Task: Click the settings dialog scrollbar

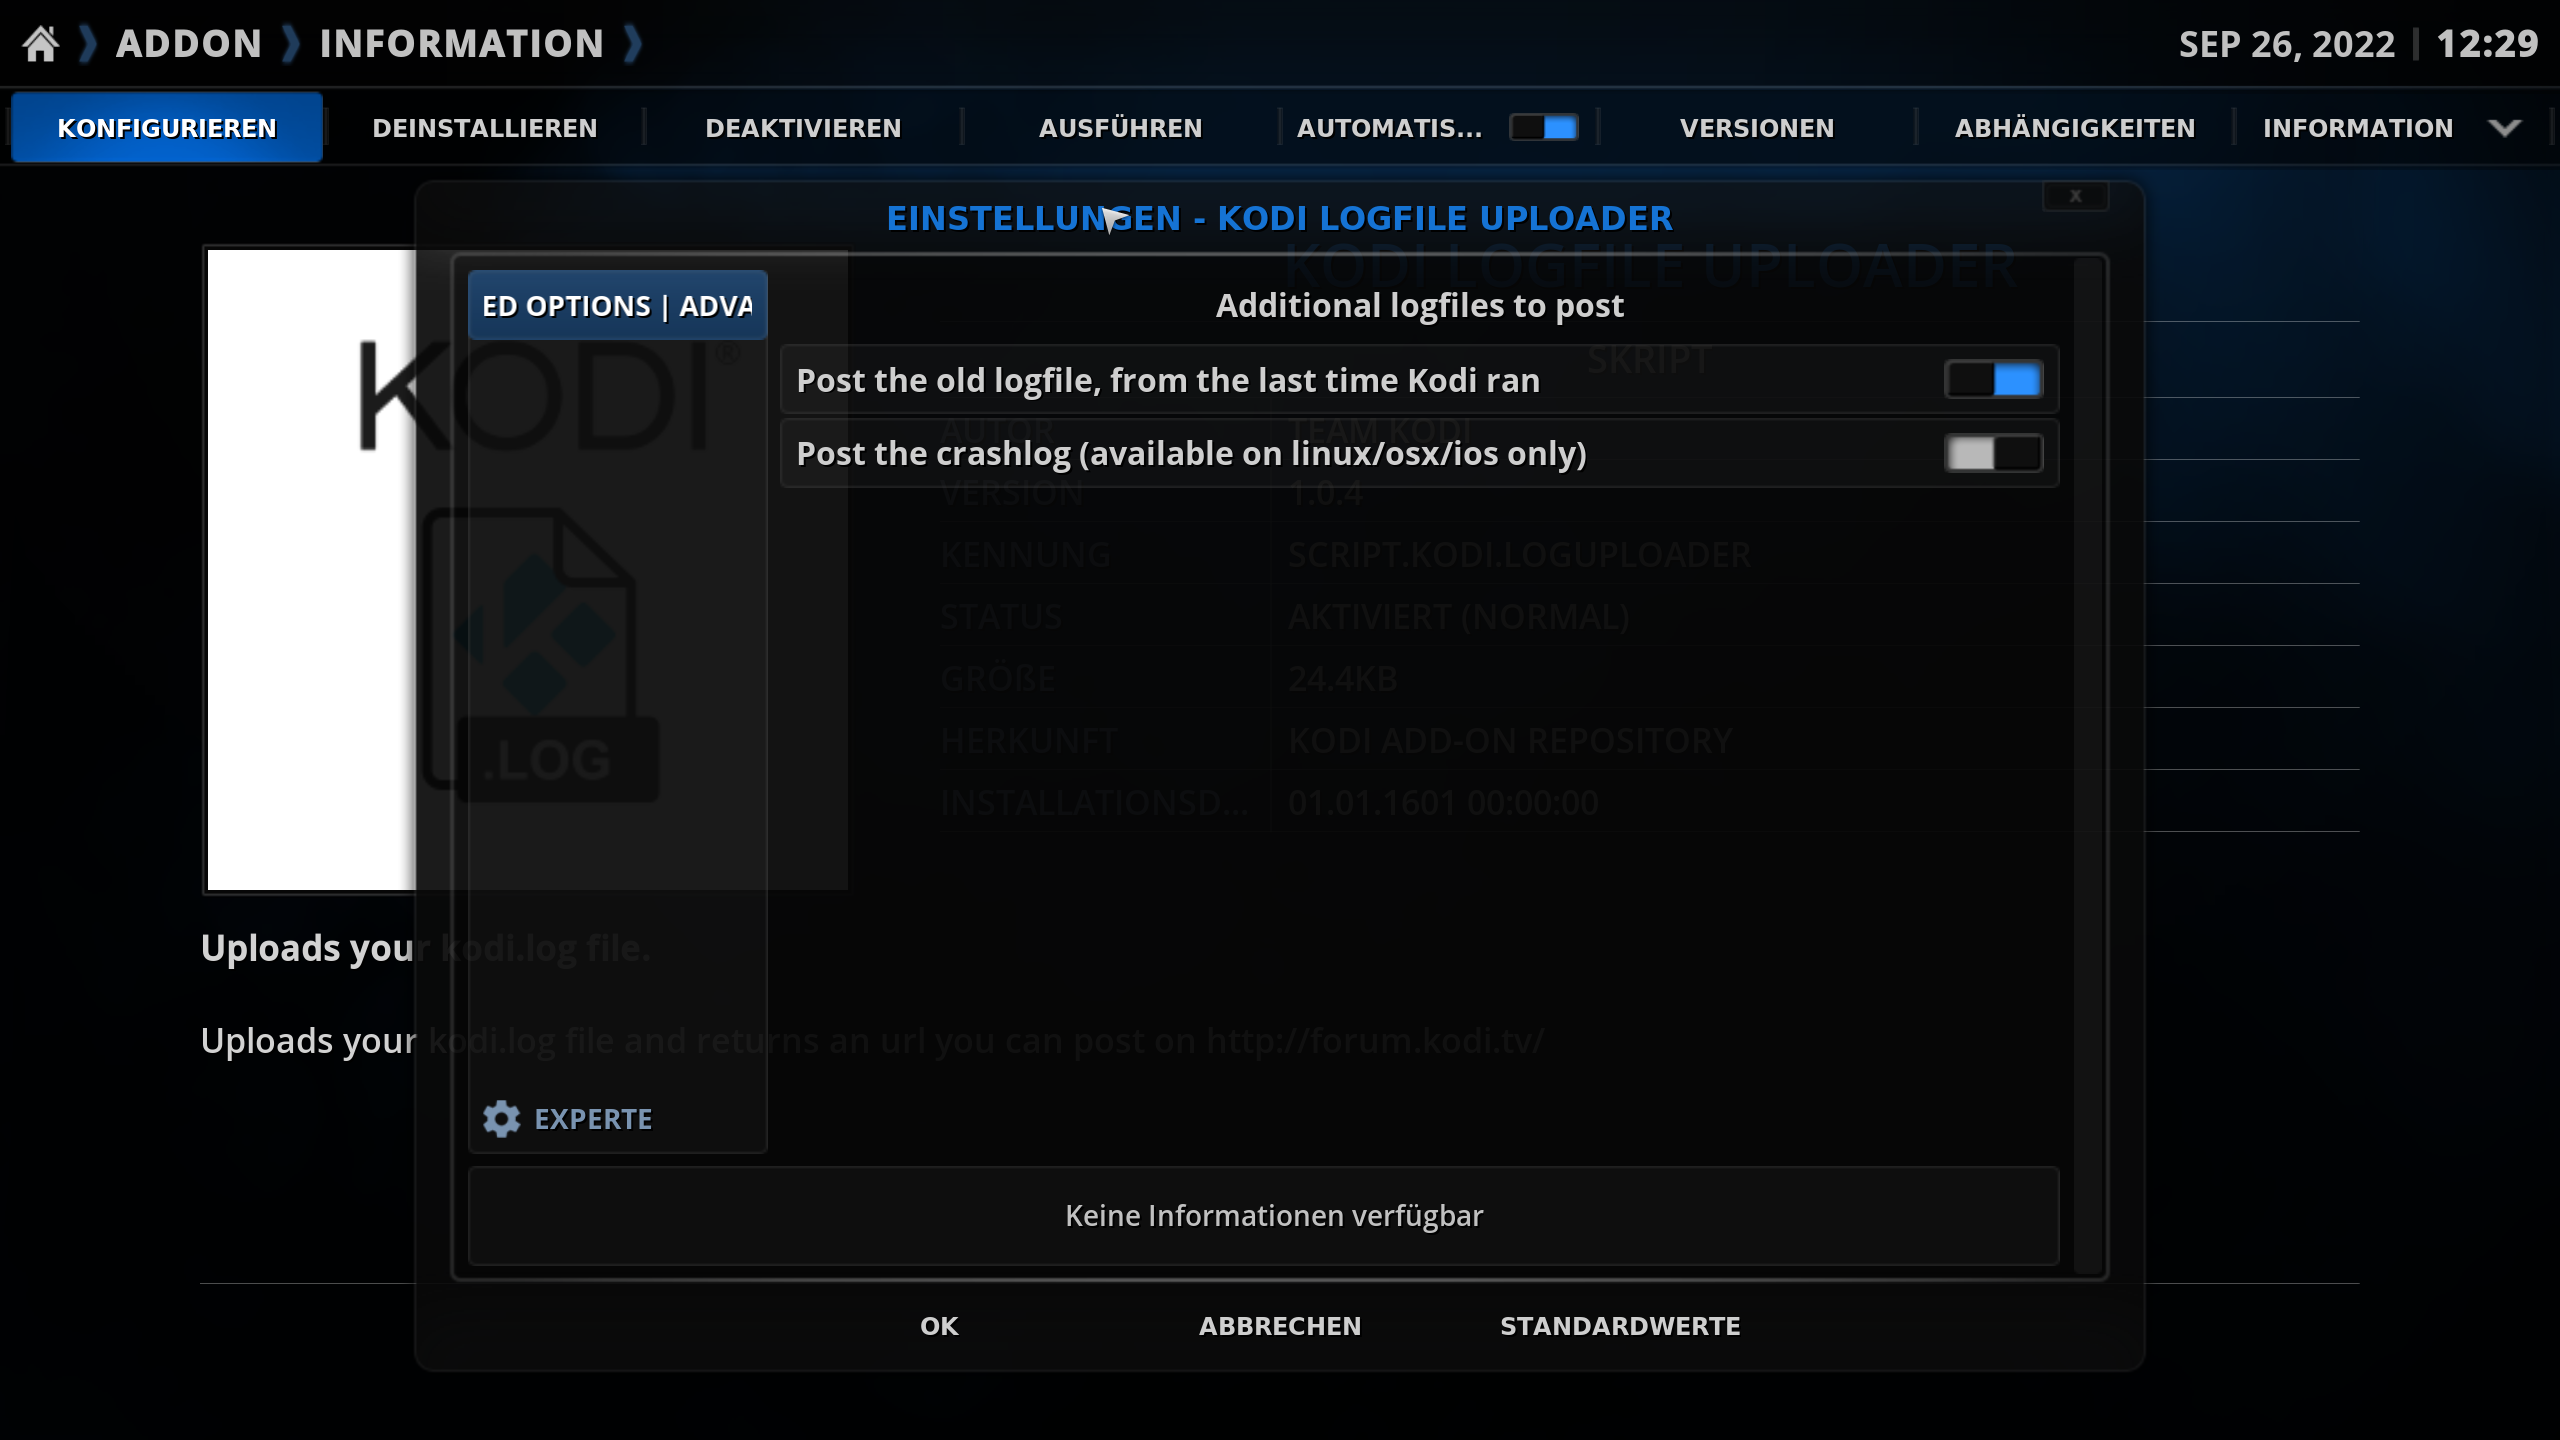Action: point(2087,765)
